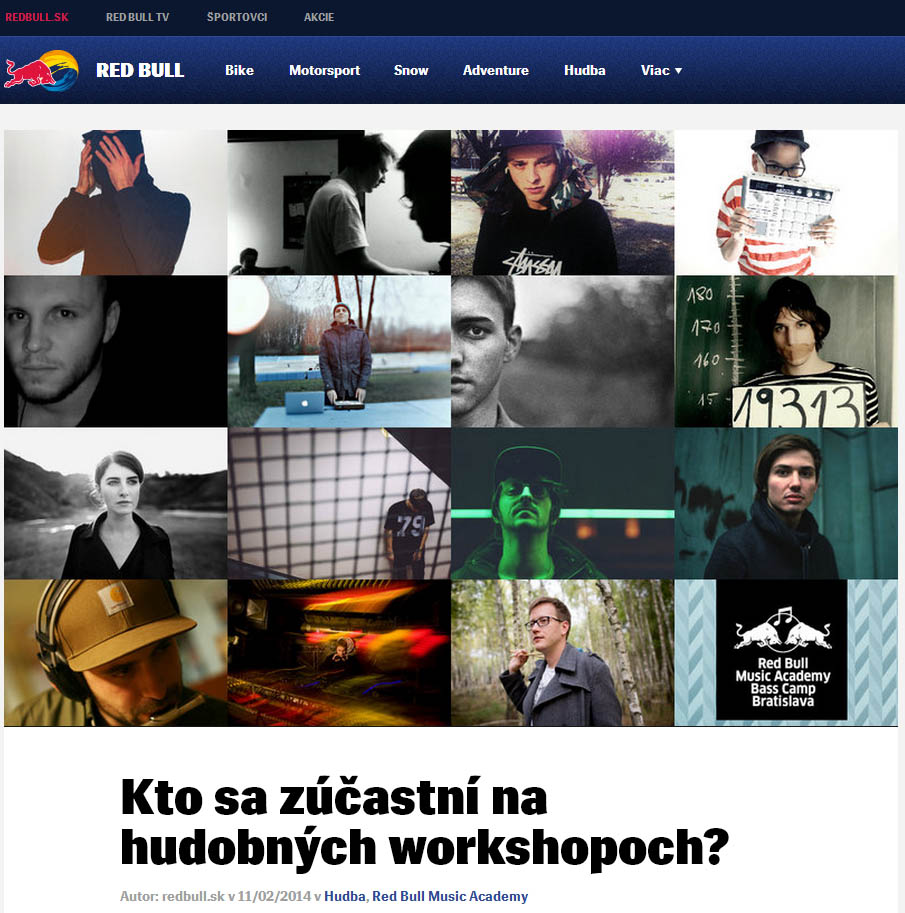Go to the Motorsport section
The height and width of the screenshot is (913, 905).
pyautogui.click(x=324, y=70)
